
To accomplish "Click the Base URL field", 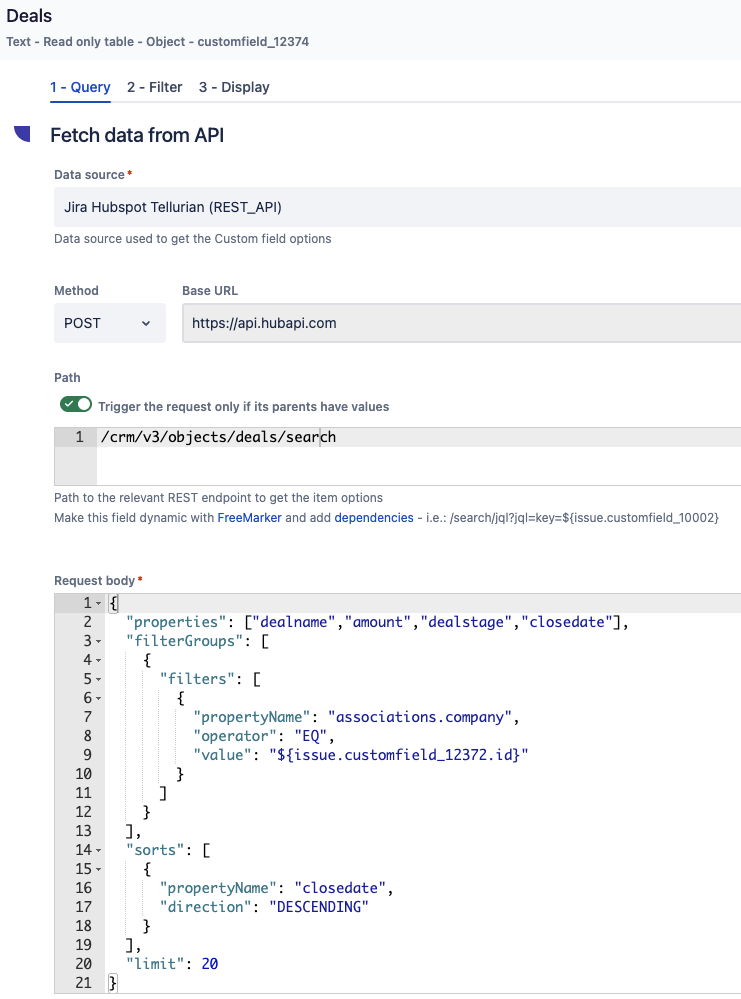I will 461,323.
